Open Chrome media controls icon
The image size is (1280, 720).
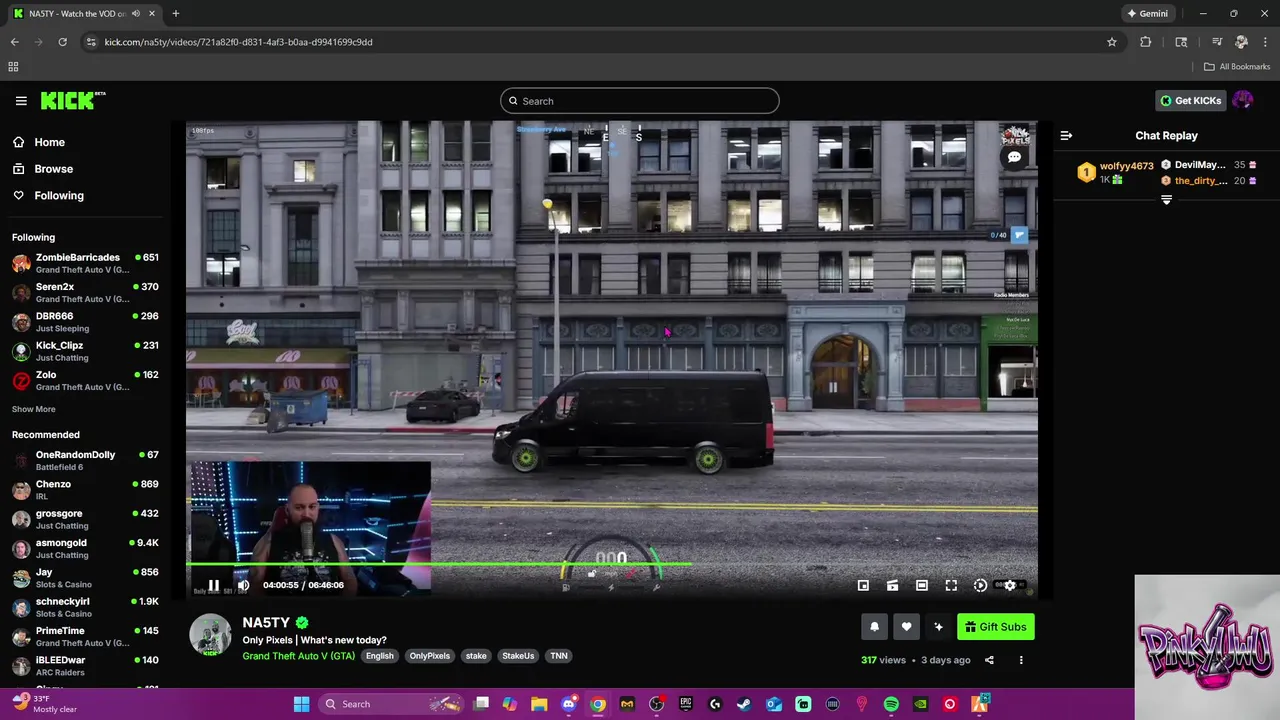coord(1217,42)
